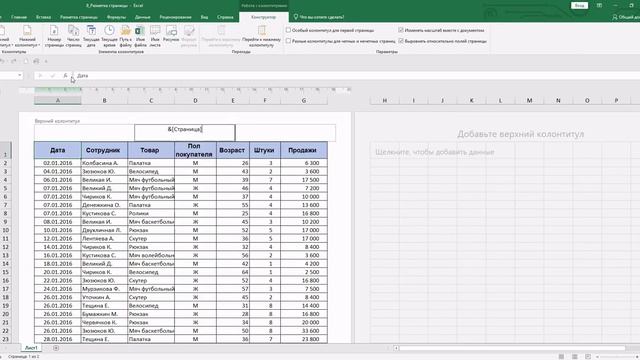This screenshot has width=640, height=360.
Task: Open the Разметка страницы ribbon tab
Action: click(79, 17)
